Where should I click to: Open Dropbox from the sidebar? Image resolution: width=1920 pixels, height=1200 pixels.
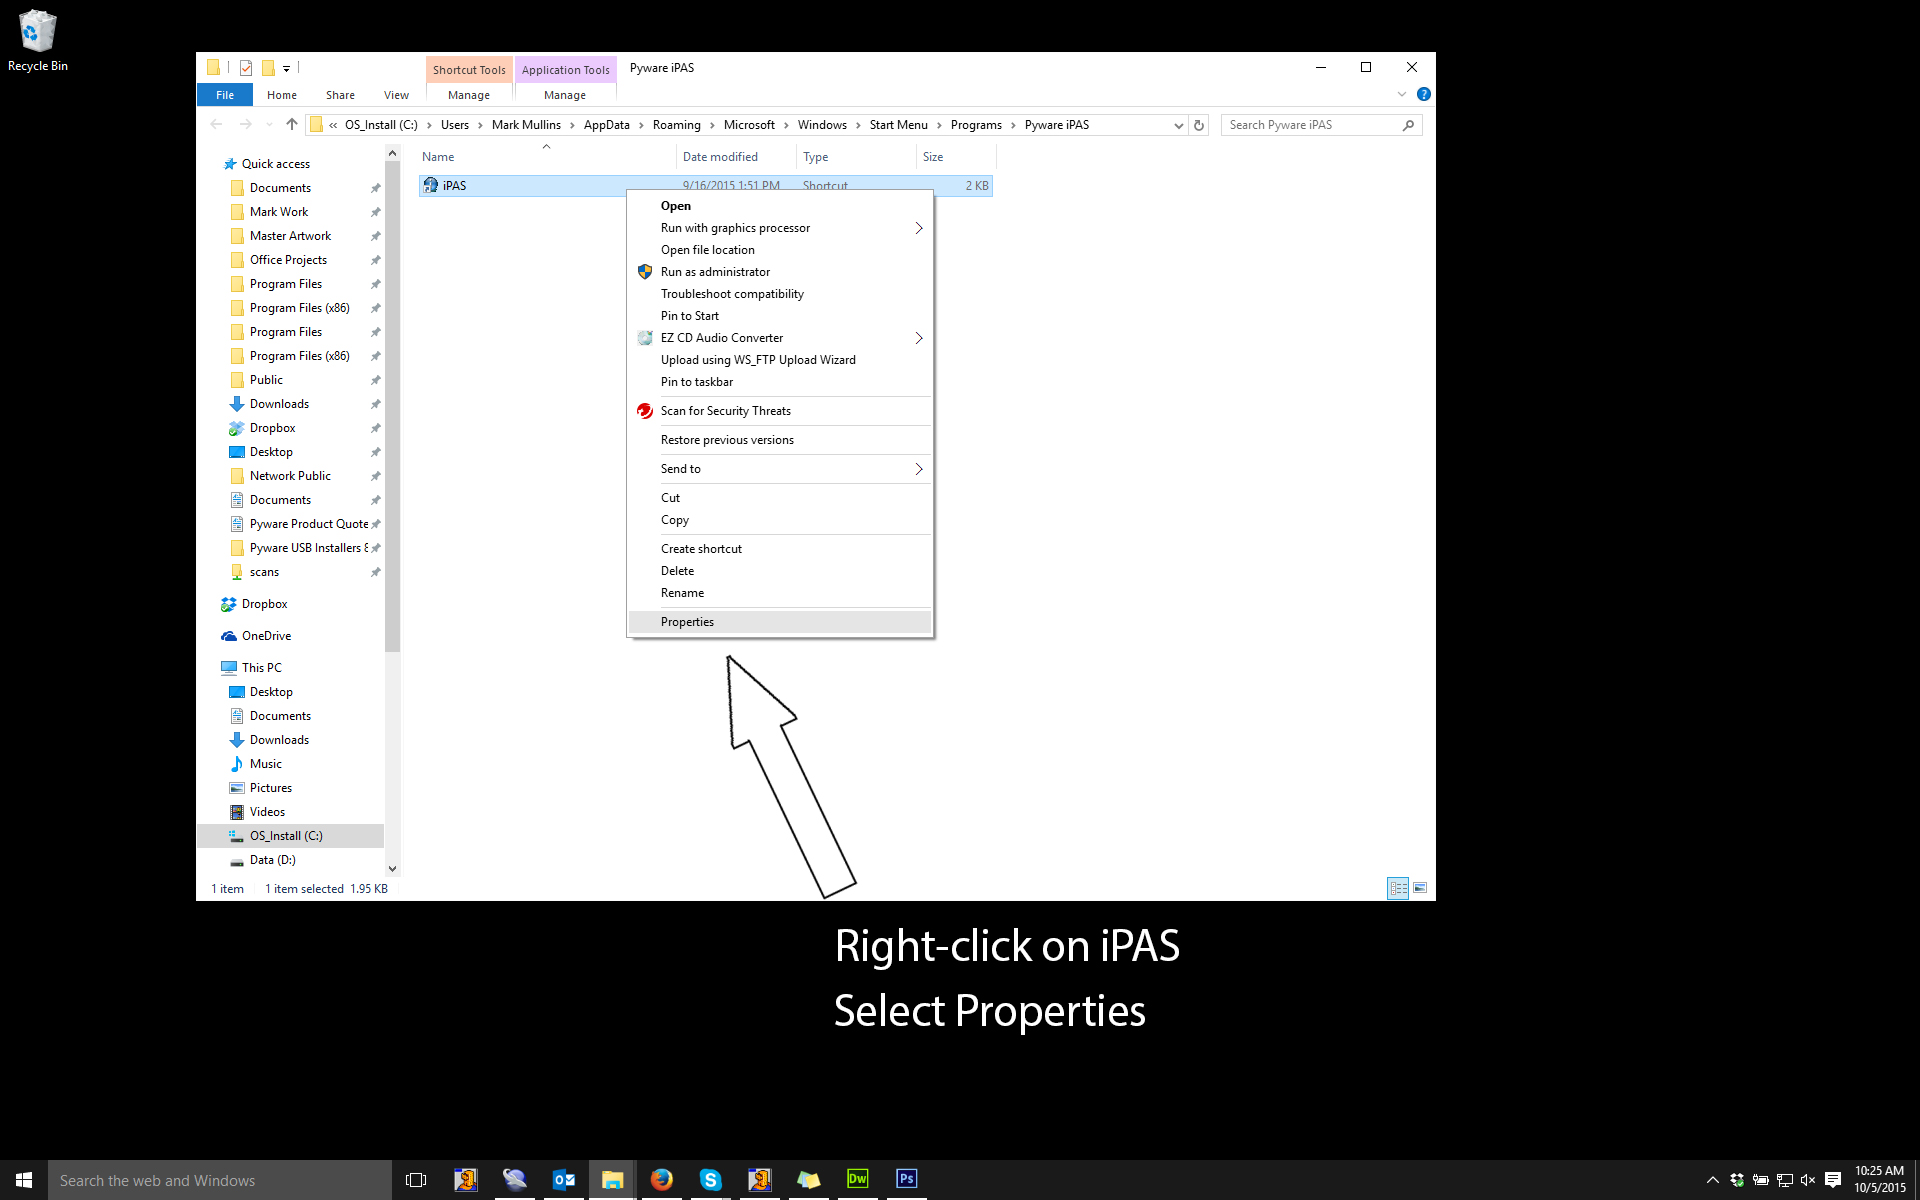click(265, 604)
